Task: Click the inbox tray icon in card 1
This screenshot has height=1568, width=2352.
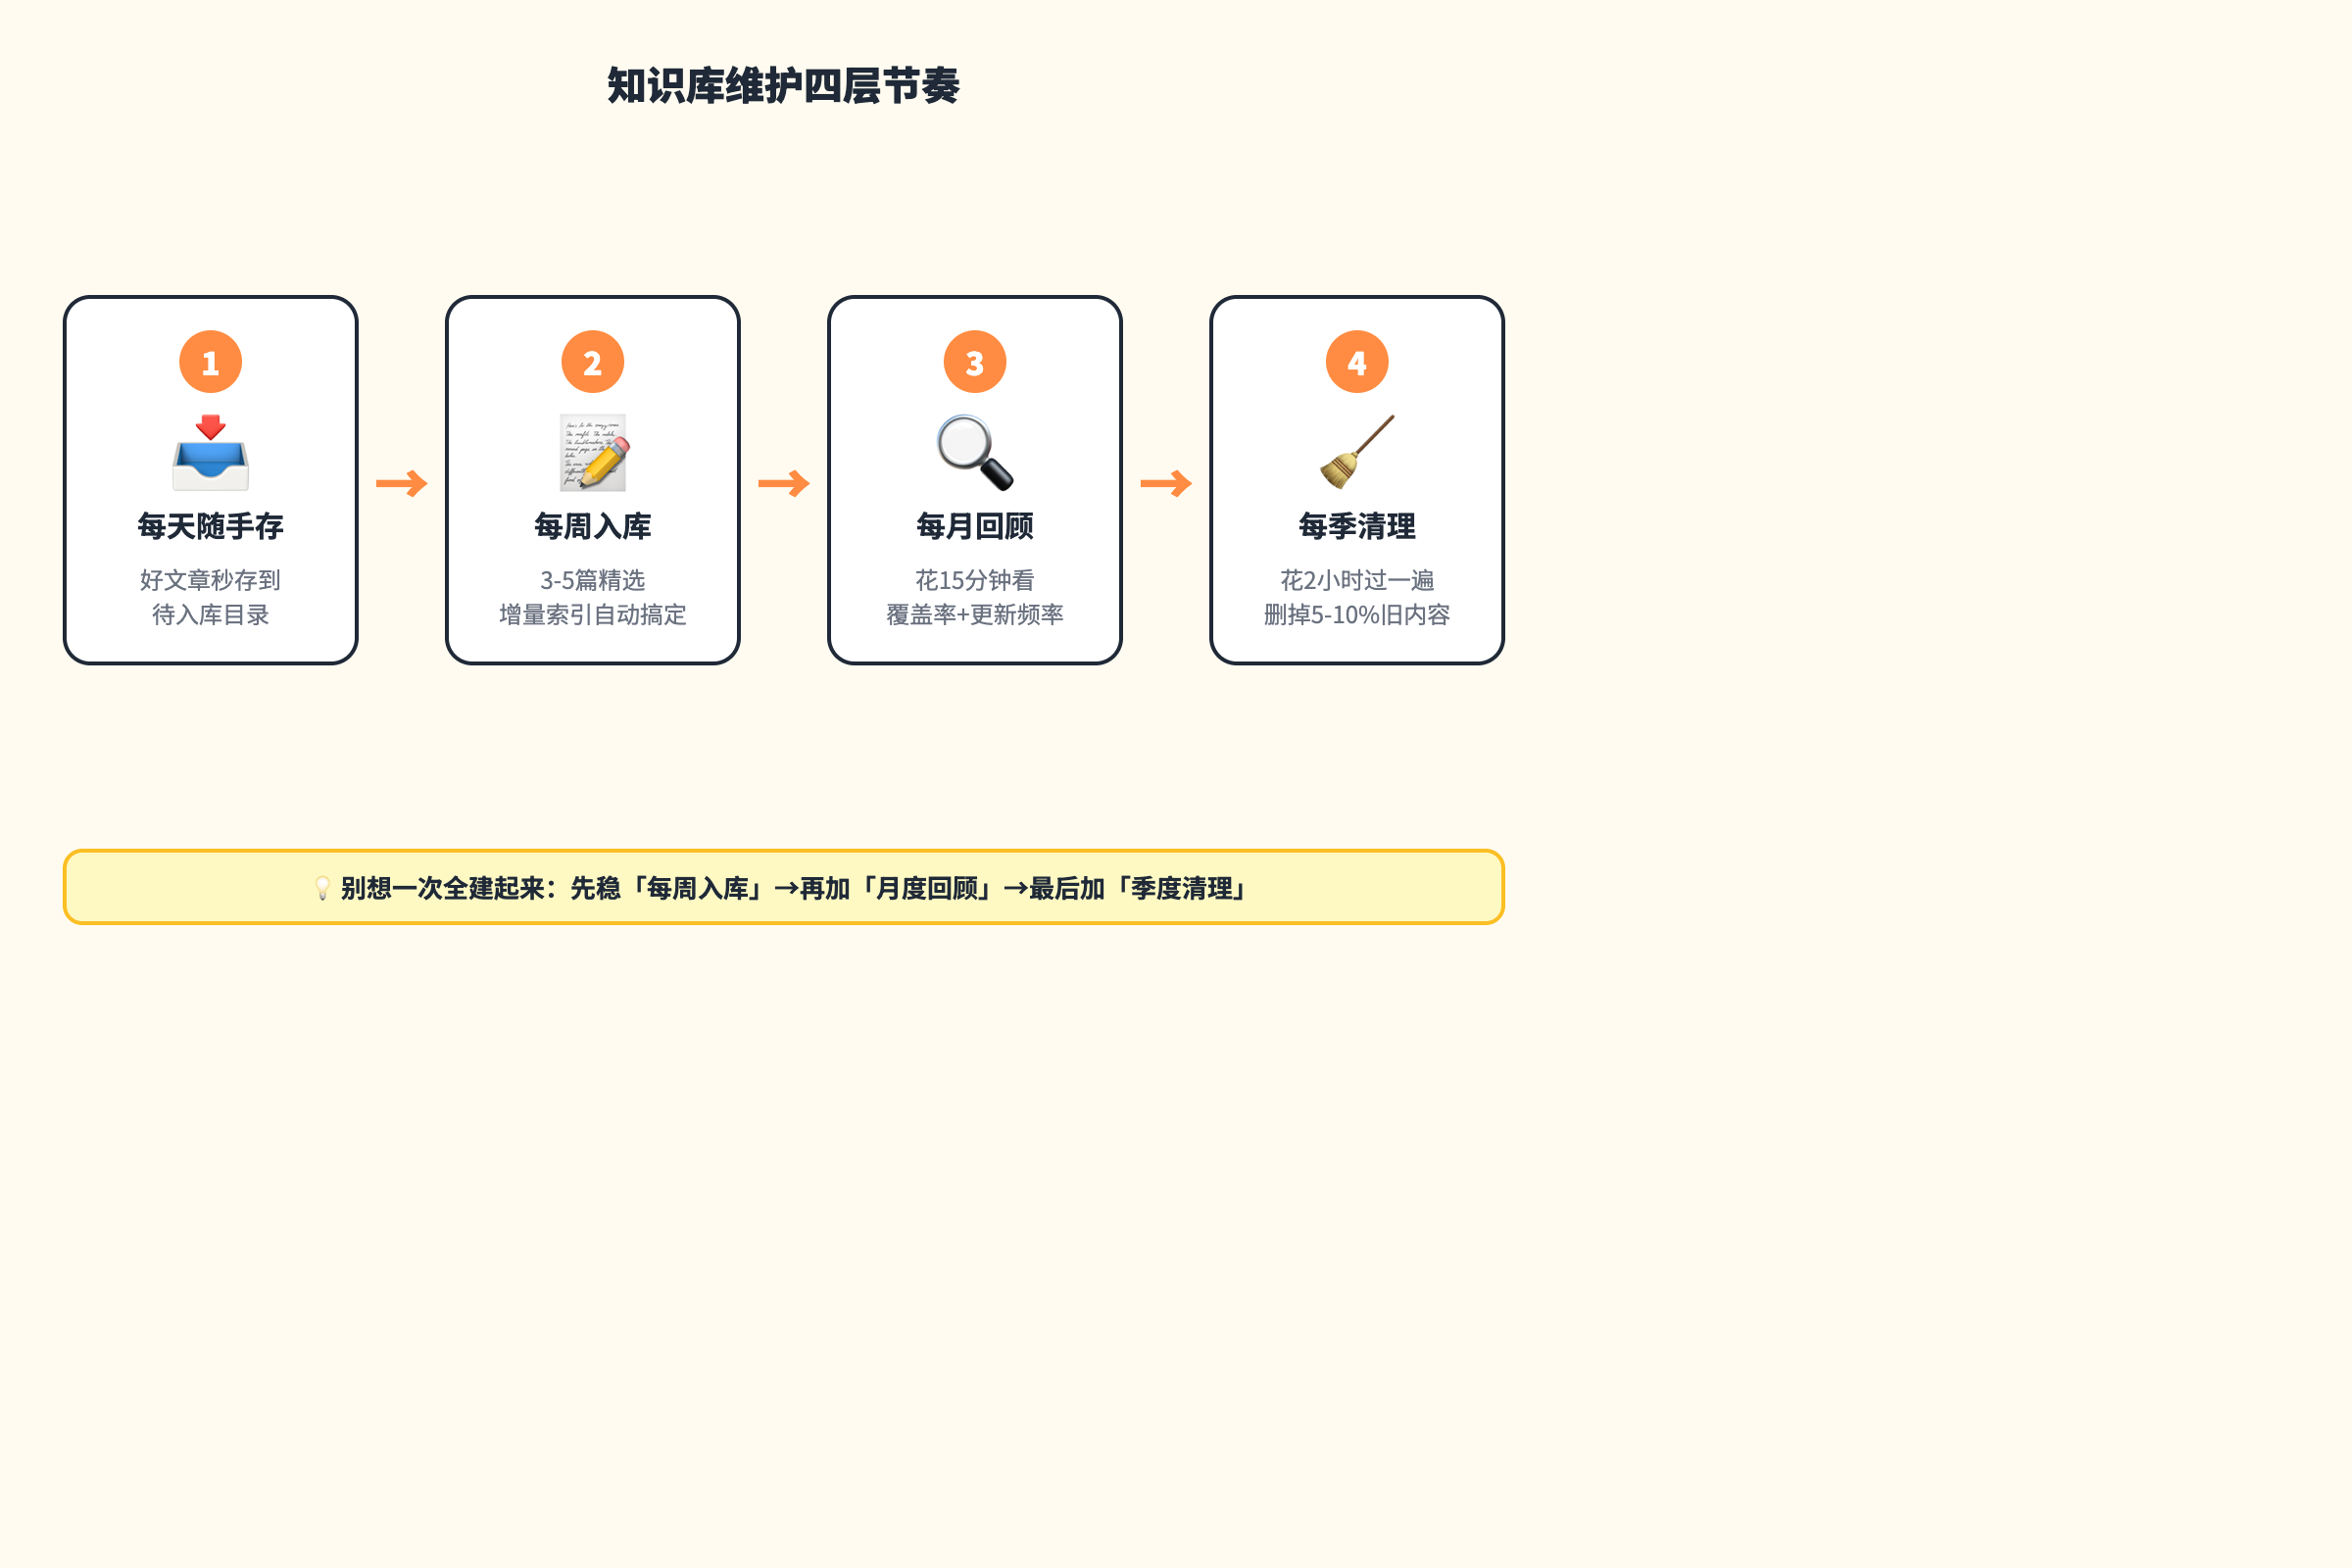Action: click(210, 452)
